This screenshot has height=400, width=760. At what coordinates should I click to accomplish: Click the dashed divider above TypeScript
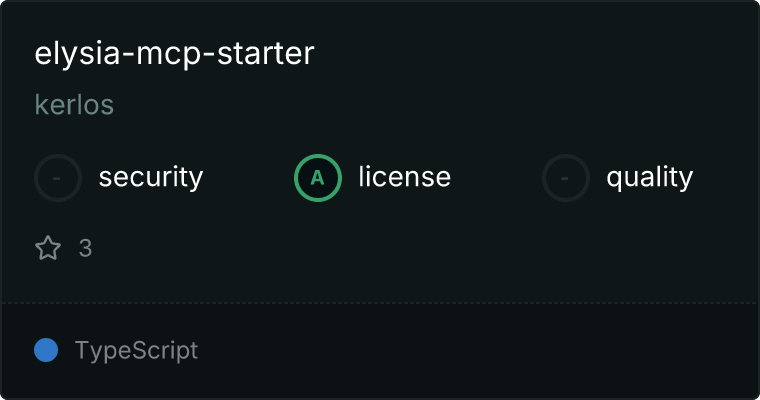[380, 303]
